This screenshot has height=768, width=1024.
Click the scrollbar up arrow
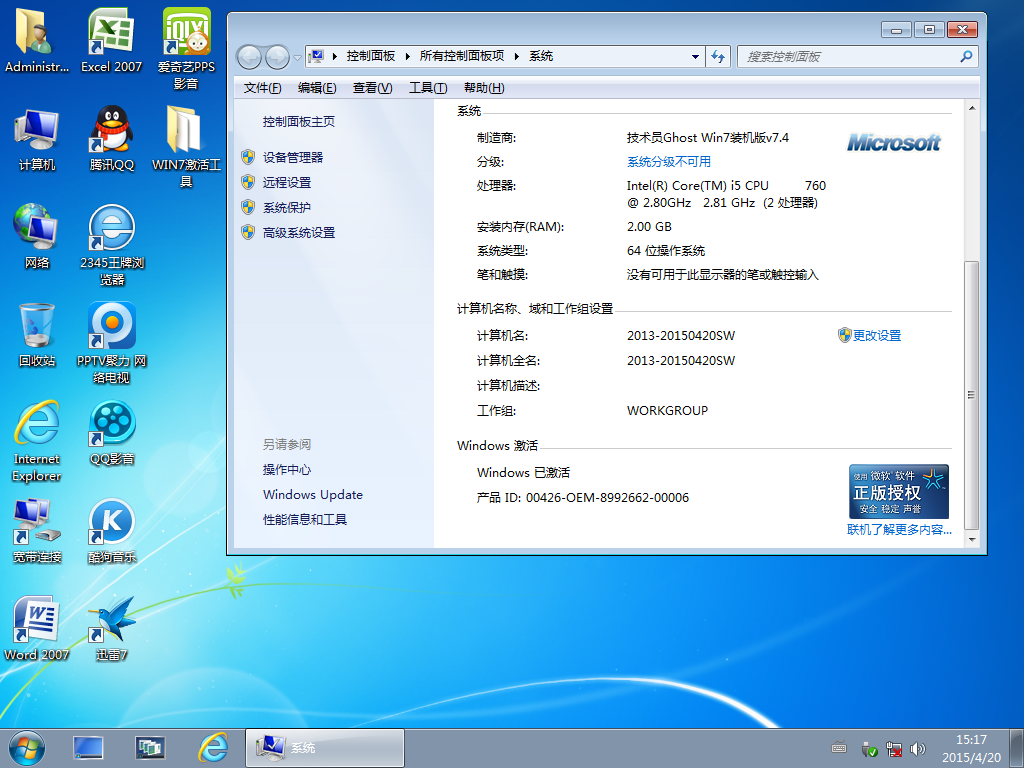[x=972, y=108]
